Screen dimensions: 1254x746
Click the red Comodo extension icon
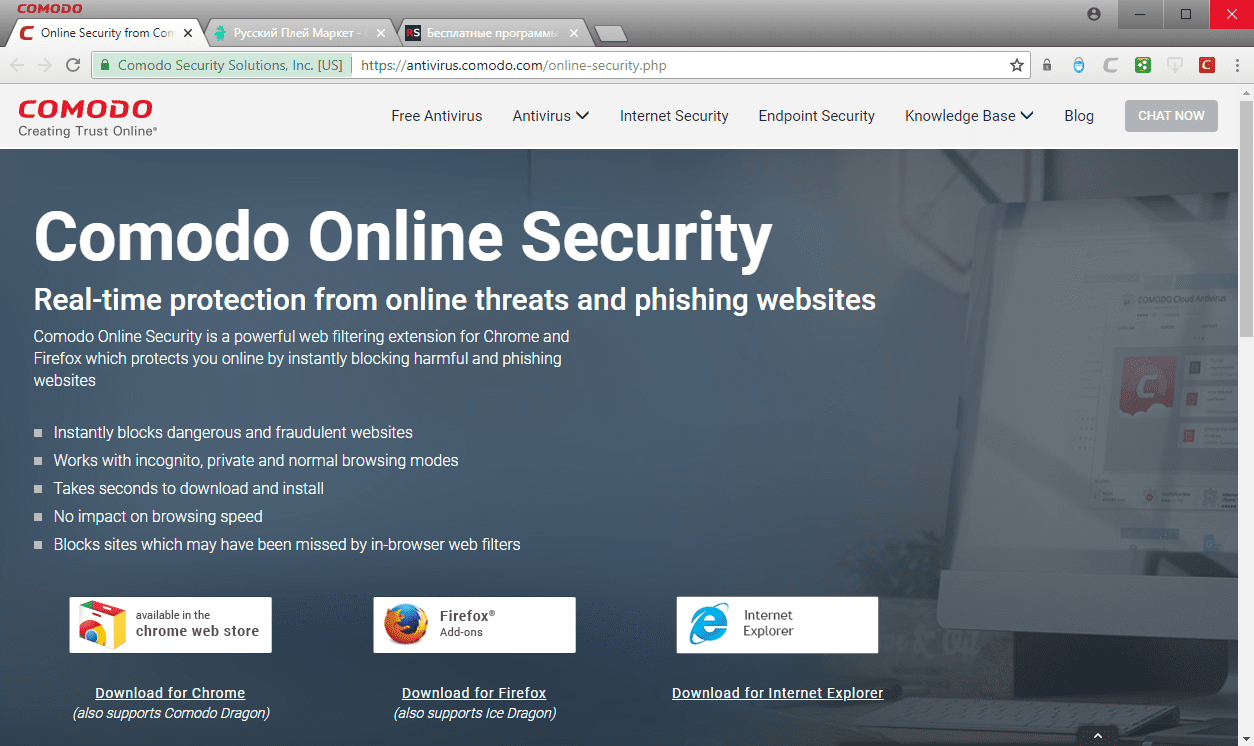tap(1207, 65)
